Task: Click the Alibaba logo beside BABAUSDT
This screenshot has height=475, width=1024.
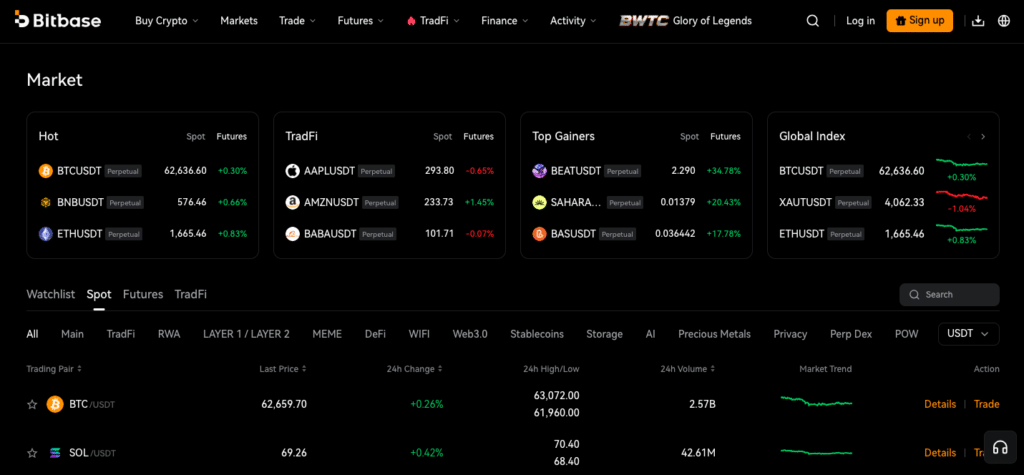Action: click(x=293, y=234)
